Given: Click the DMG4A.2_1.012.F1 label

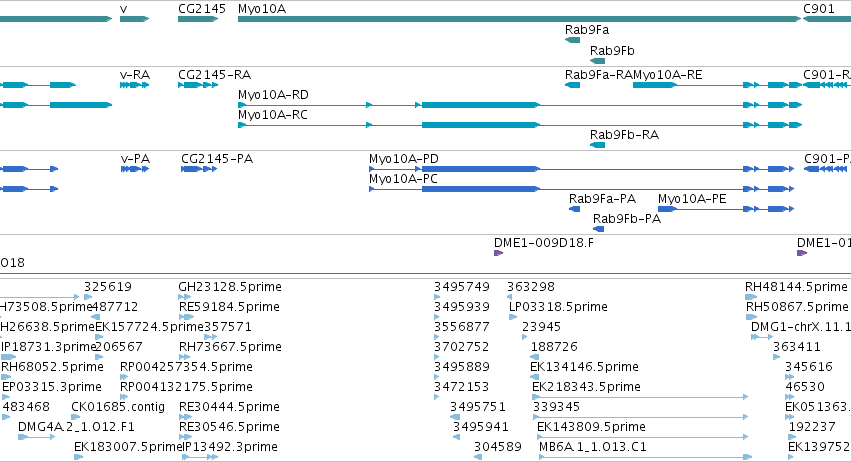Looking at the screenshot, I should click(x=76, y=427).
